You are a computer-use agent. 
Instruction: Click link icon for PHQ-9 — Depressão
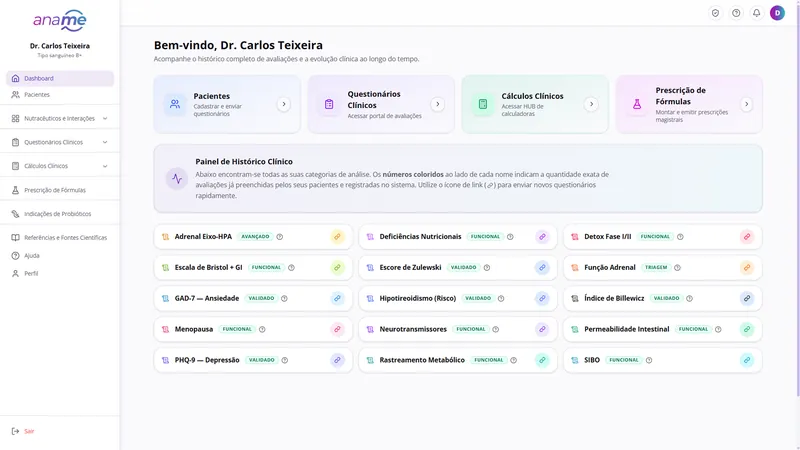(337, 360)
